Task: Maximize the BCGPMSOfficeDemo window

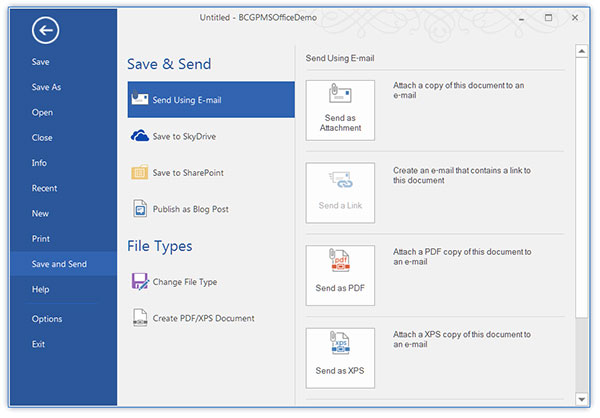Action: pyautogui.click(x=548, y=17)
